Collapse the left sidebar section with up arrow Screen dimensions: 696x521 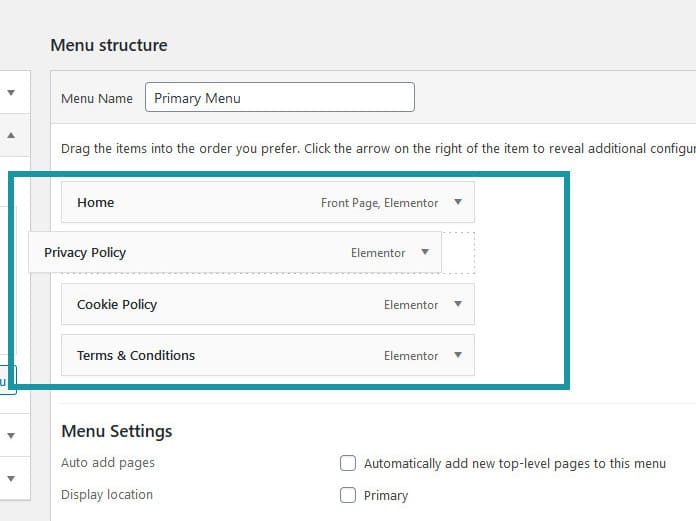pos(11,134)
